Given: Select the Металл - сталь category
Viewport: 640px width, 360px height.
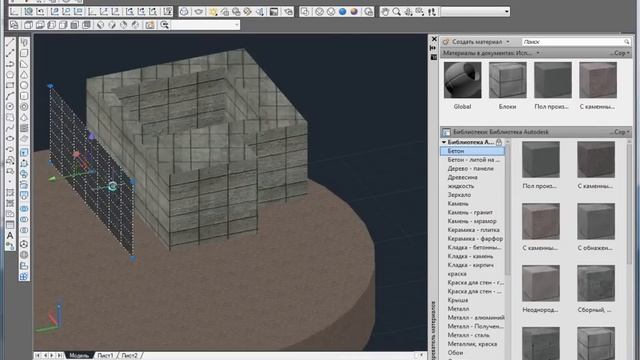Looking at the screenshot, I should coord(468,335).
